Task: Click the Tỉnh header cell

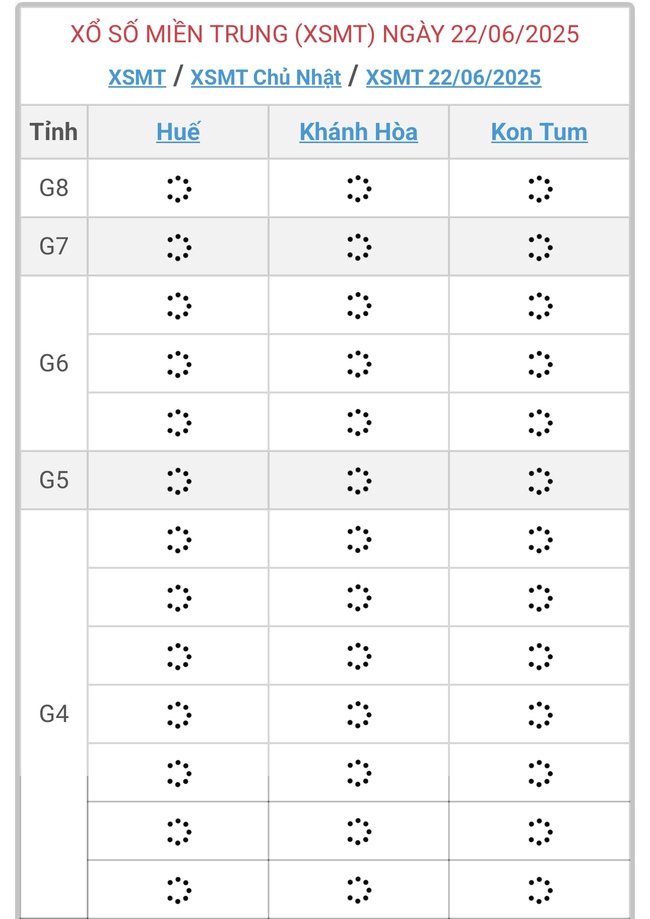Action: [x=54, y=132]
